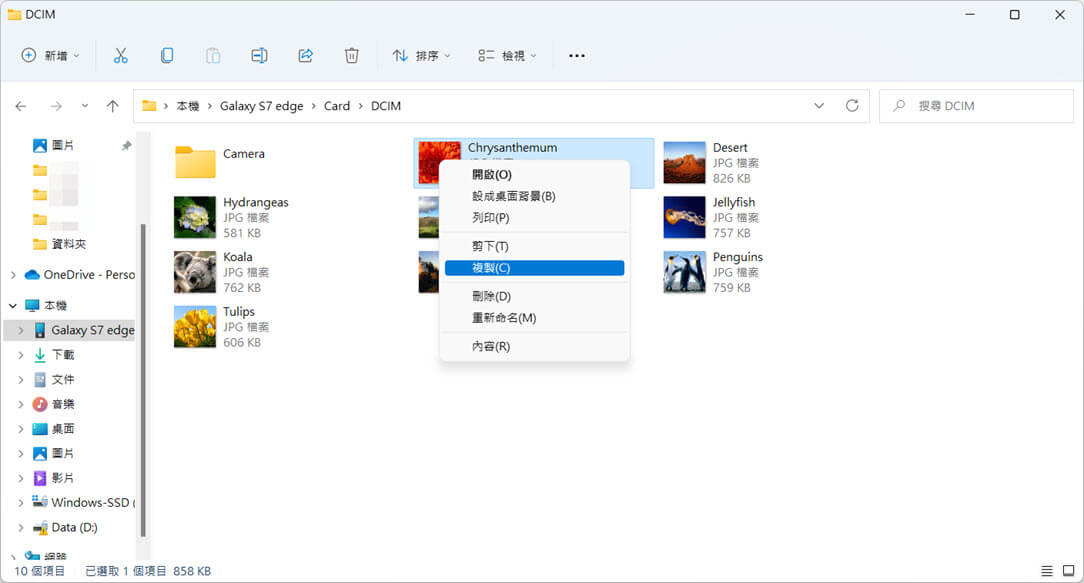This screenshot has width=1084, height=583.
Task: Expand the 下載 tree node
Action: coord(21,355)
